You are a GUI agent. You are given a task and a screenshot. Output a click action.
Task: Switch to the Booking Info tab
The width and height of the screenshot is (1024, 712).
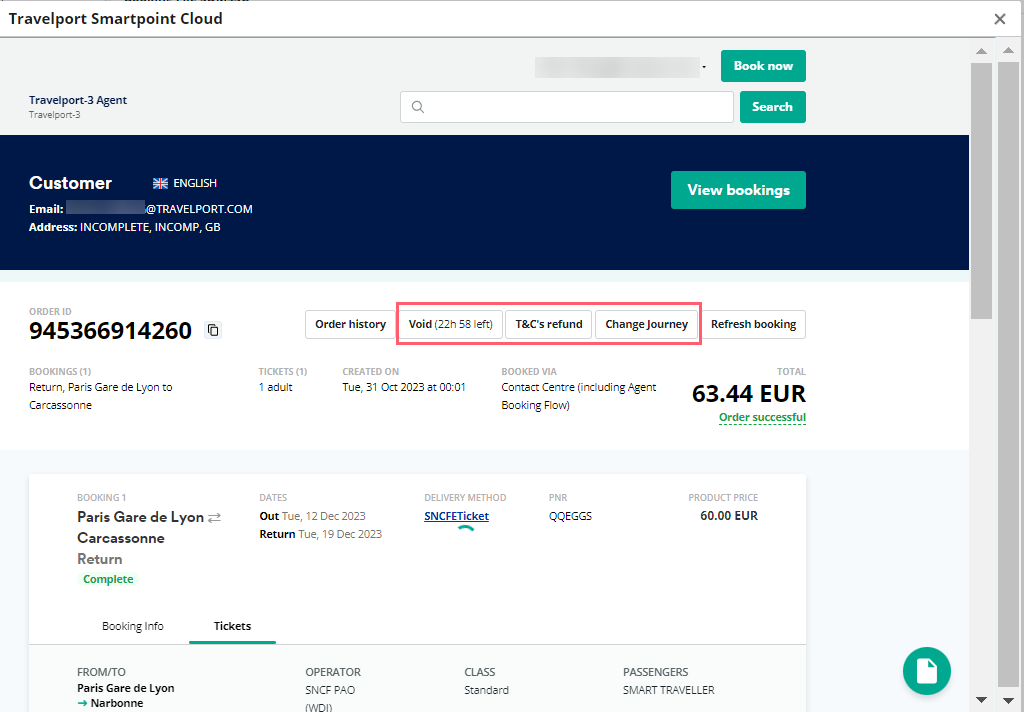pyautogui.click(x=133, y=626)
